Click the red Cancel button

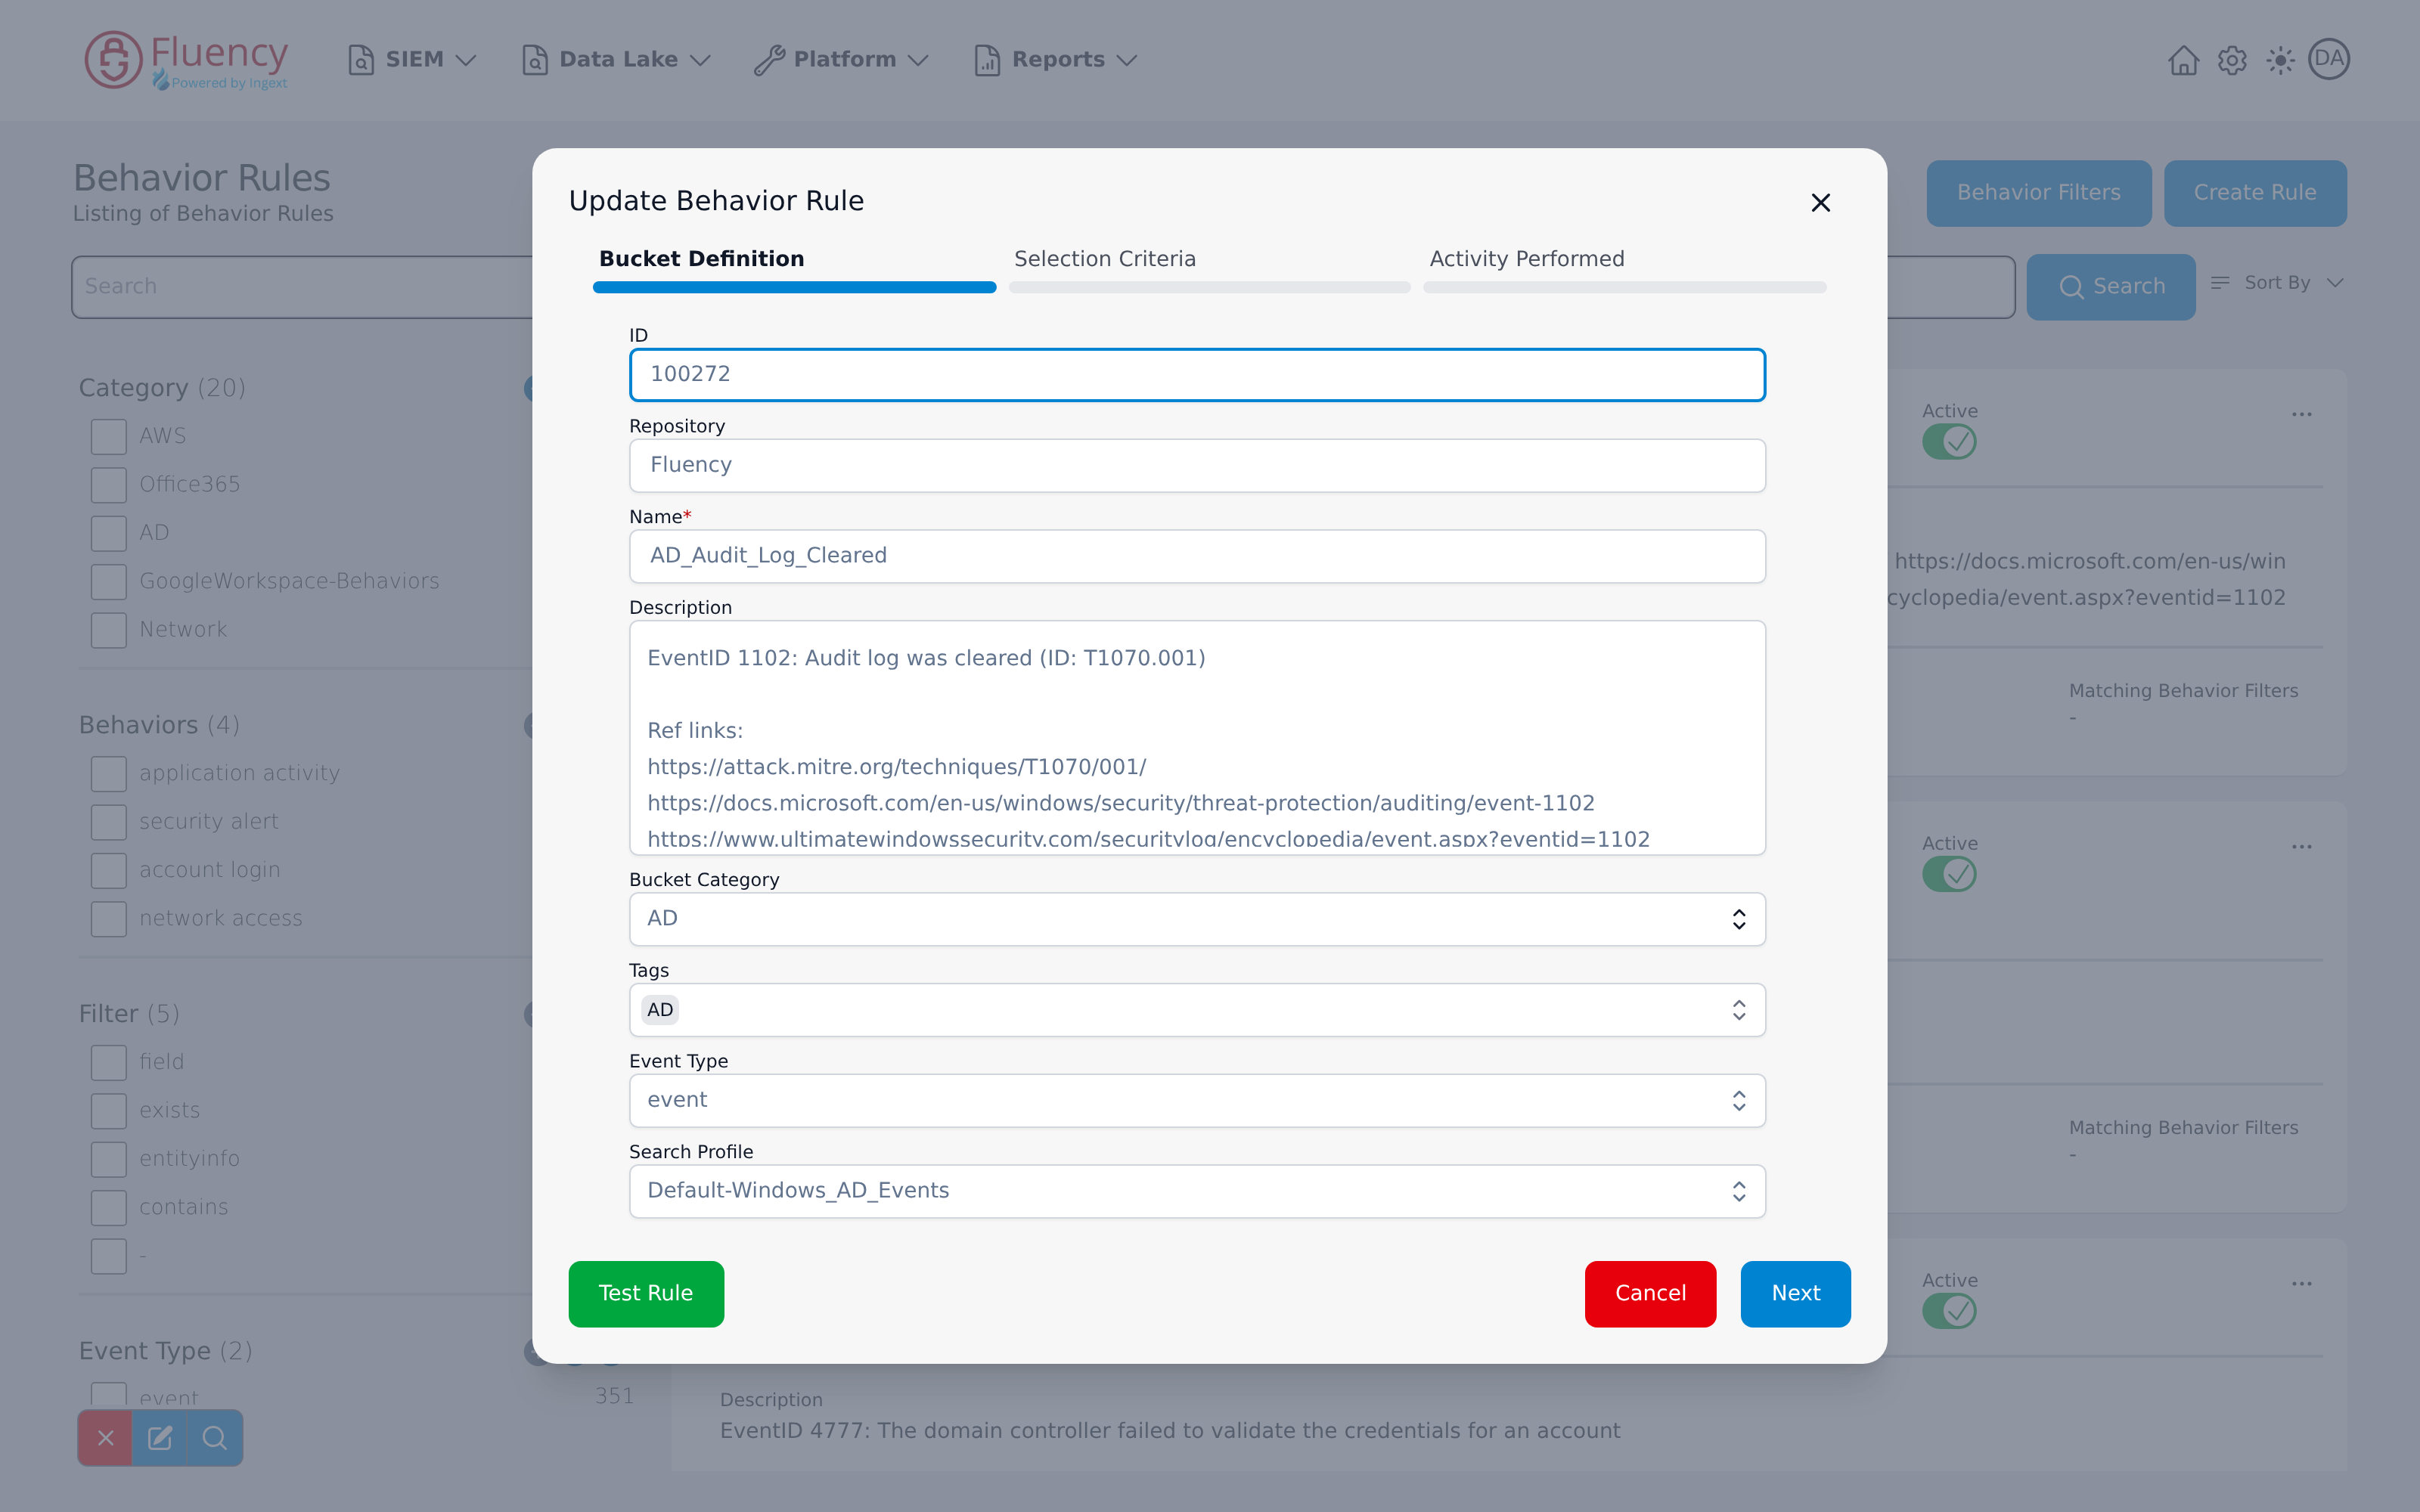1650,1294
